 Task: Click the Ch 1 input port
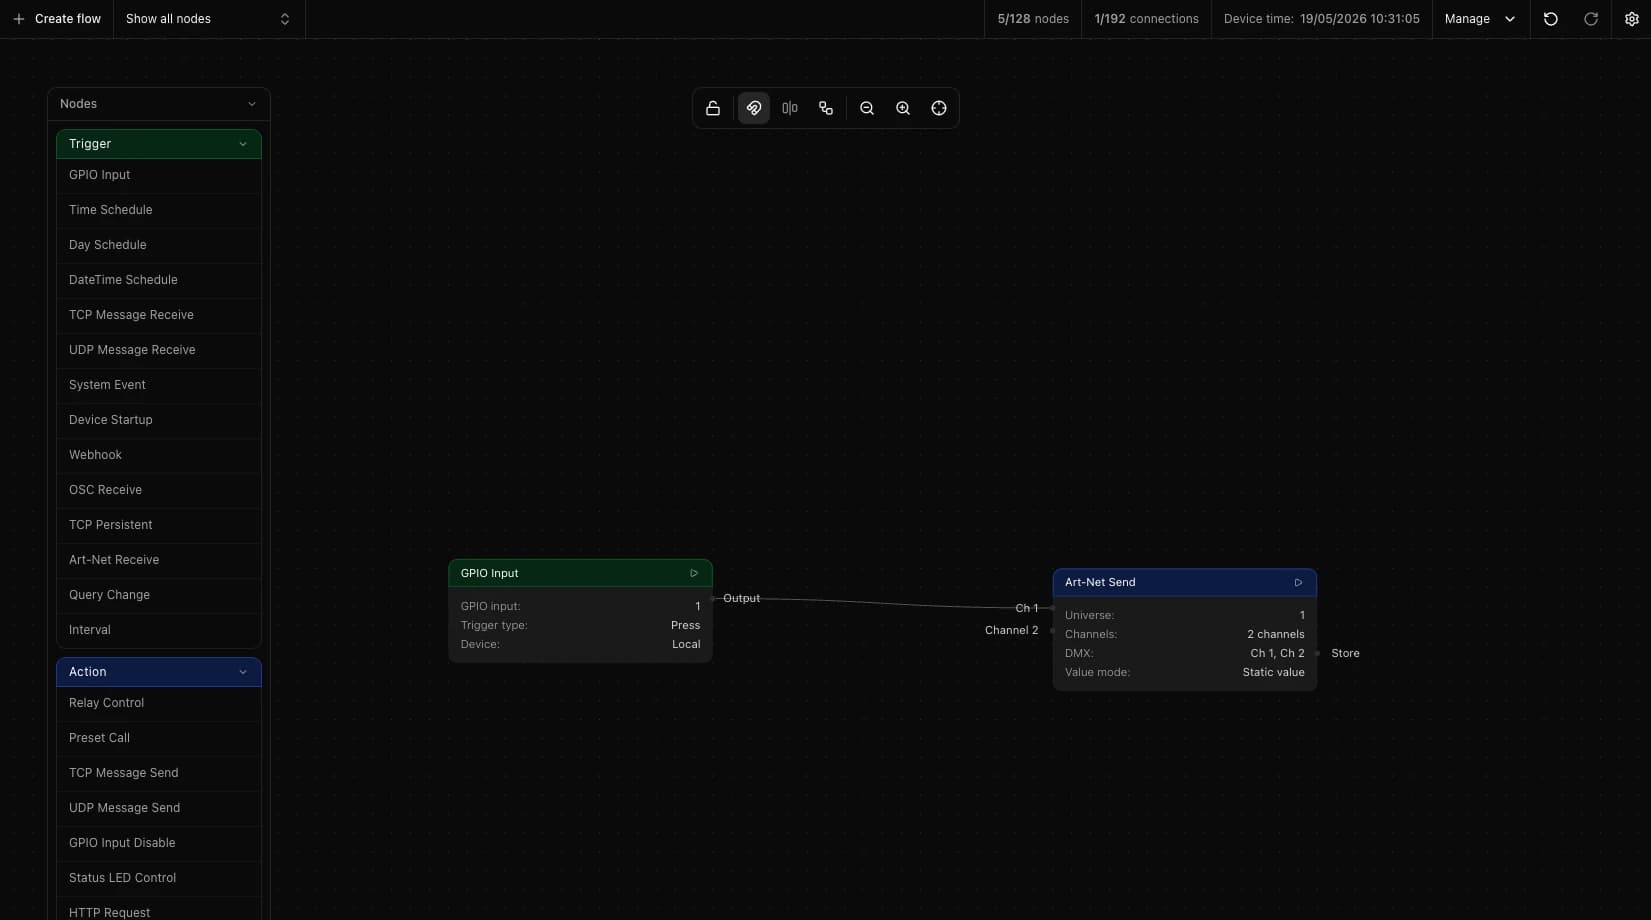tap(1052, 608)
